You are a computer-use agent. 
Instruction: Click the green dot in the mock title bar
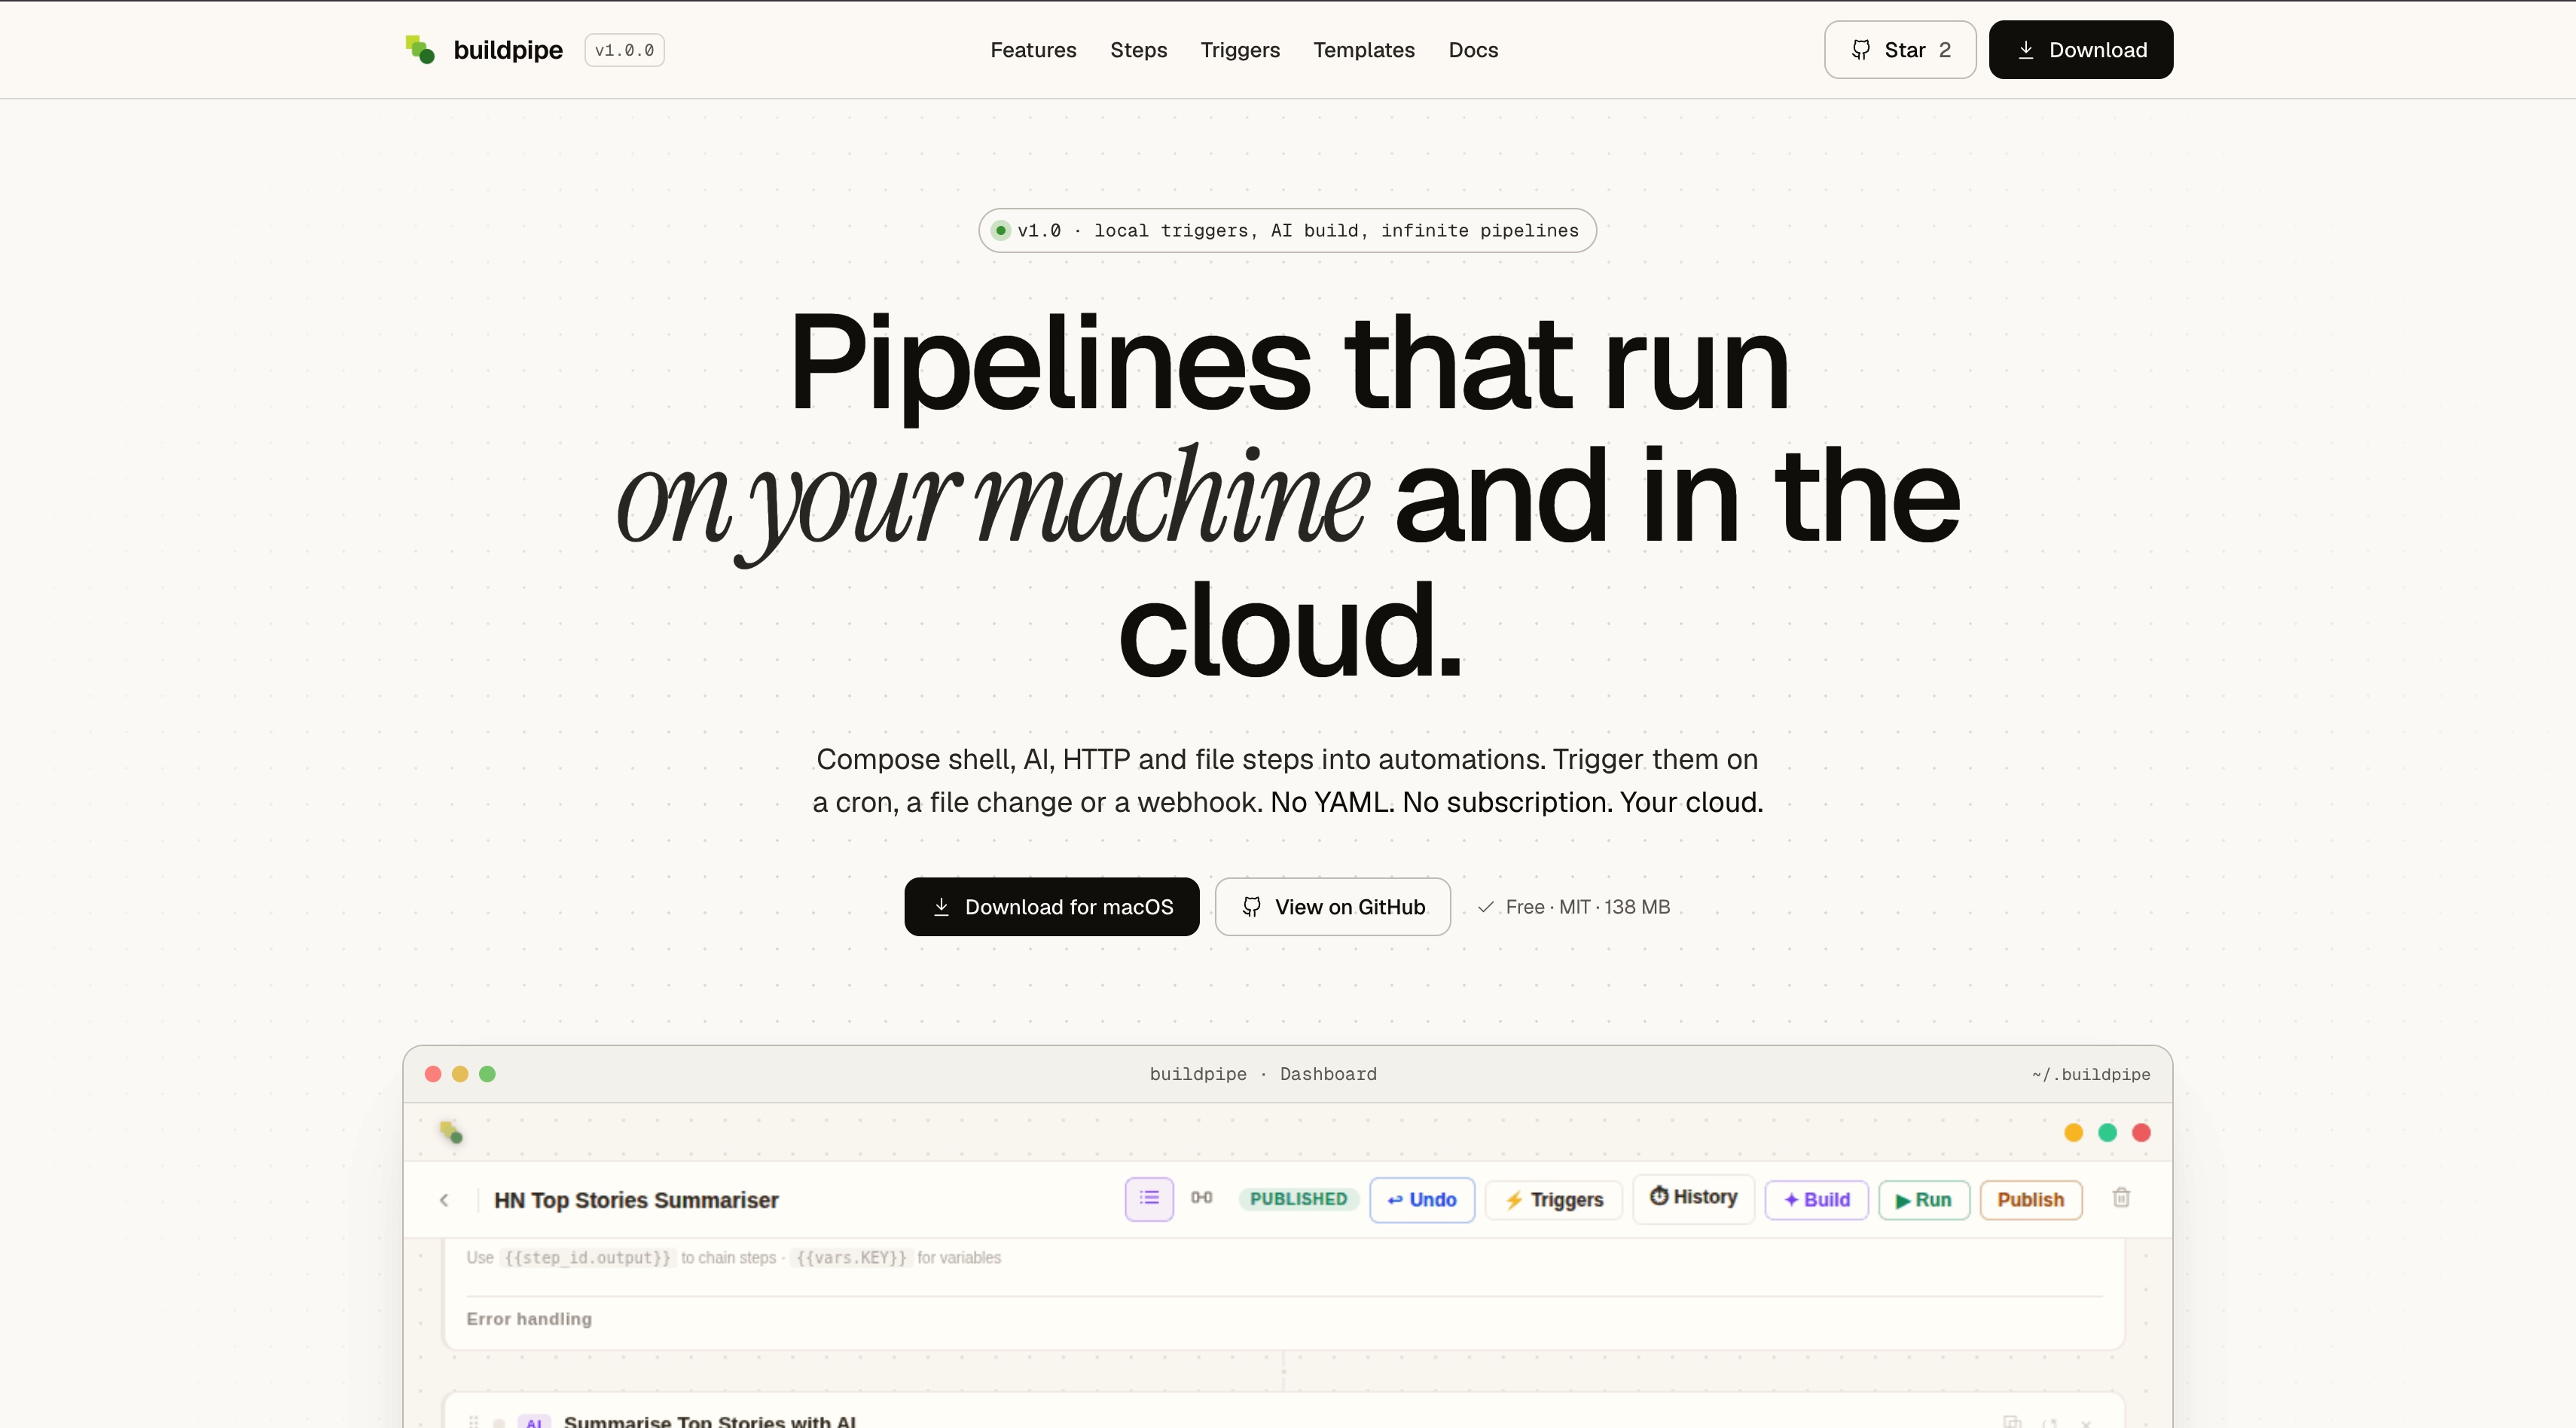click(x=487, y=1074)
